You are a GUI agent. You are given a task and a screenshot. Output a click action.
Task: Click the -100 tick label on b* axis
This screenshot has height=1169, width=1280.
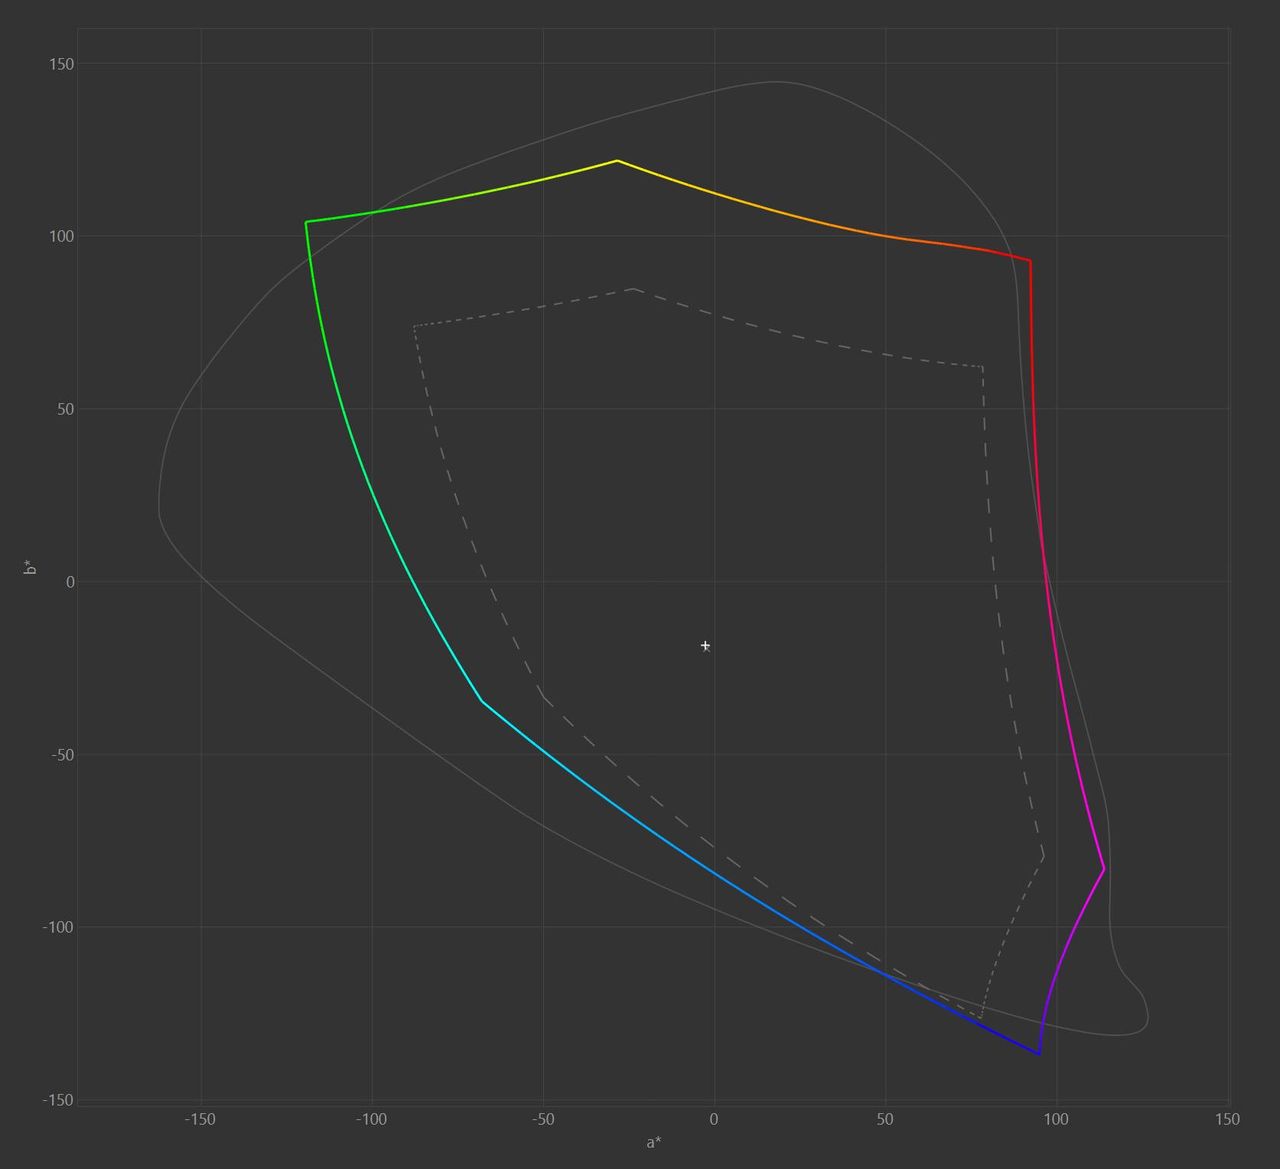point(57,927)
